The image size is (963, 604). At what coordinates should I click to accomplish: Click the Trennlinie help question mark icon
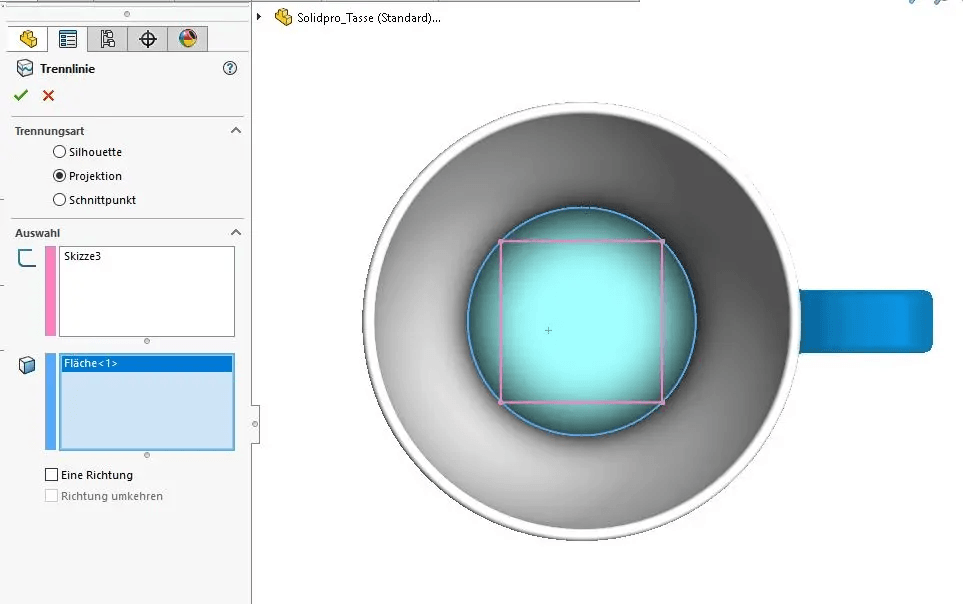click(x=230, y=69)
